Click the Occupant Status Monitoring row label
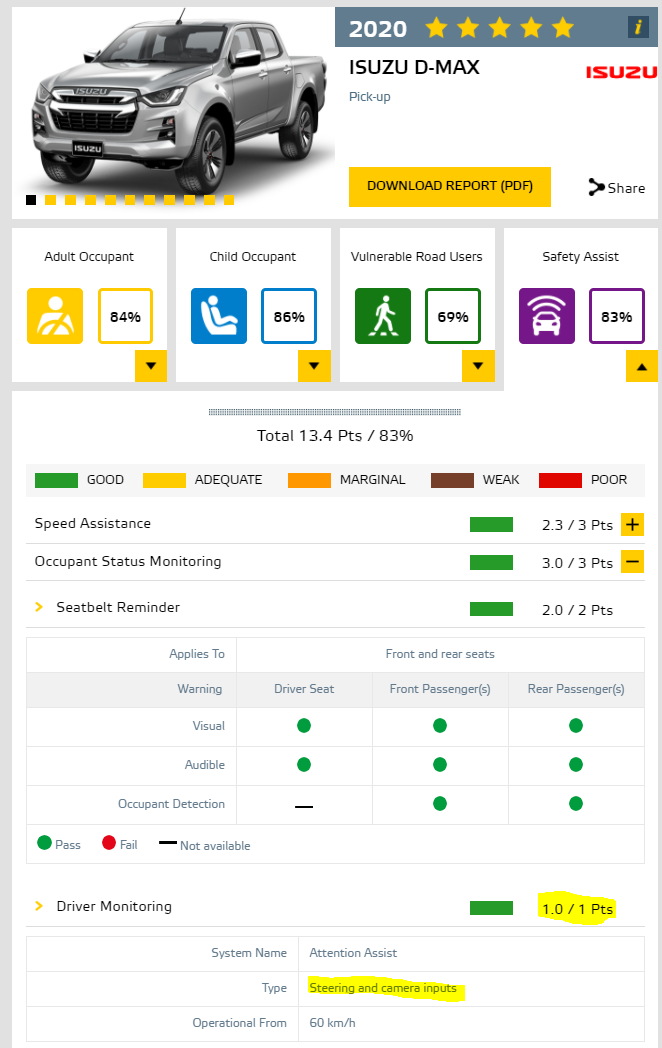The image size is (662, 1048). pyautogui.click(x=128, y=561)
